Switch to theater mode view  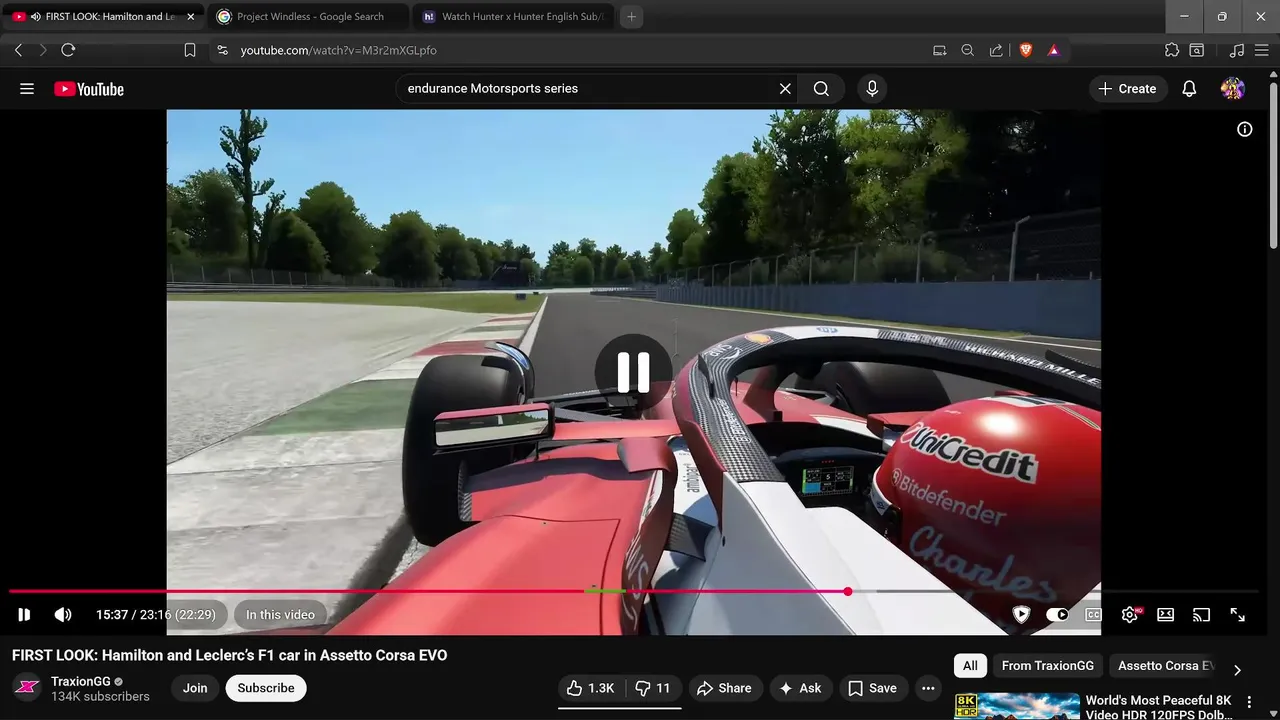point(1165,615)
